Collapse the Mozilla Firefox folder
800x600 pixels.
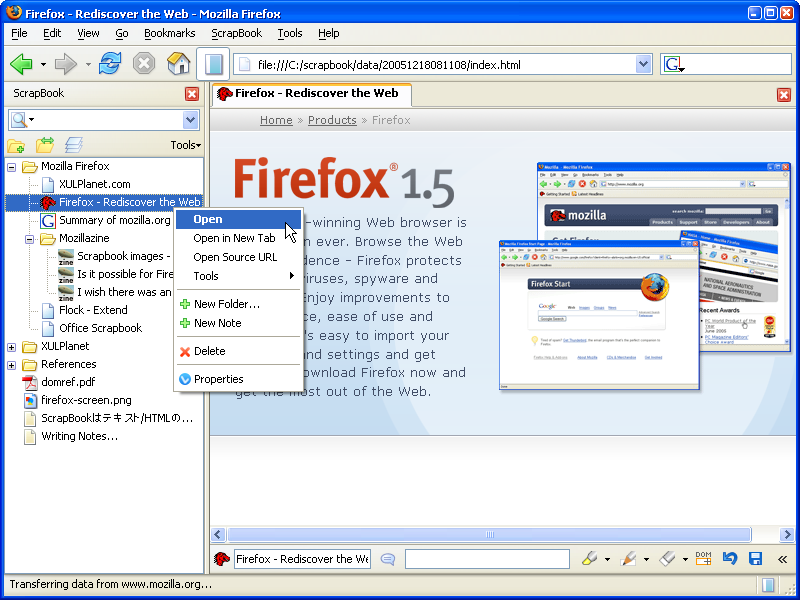pos(12,167)
